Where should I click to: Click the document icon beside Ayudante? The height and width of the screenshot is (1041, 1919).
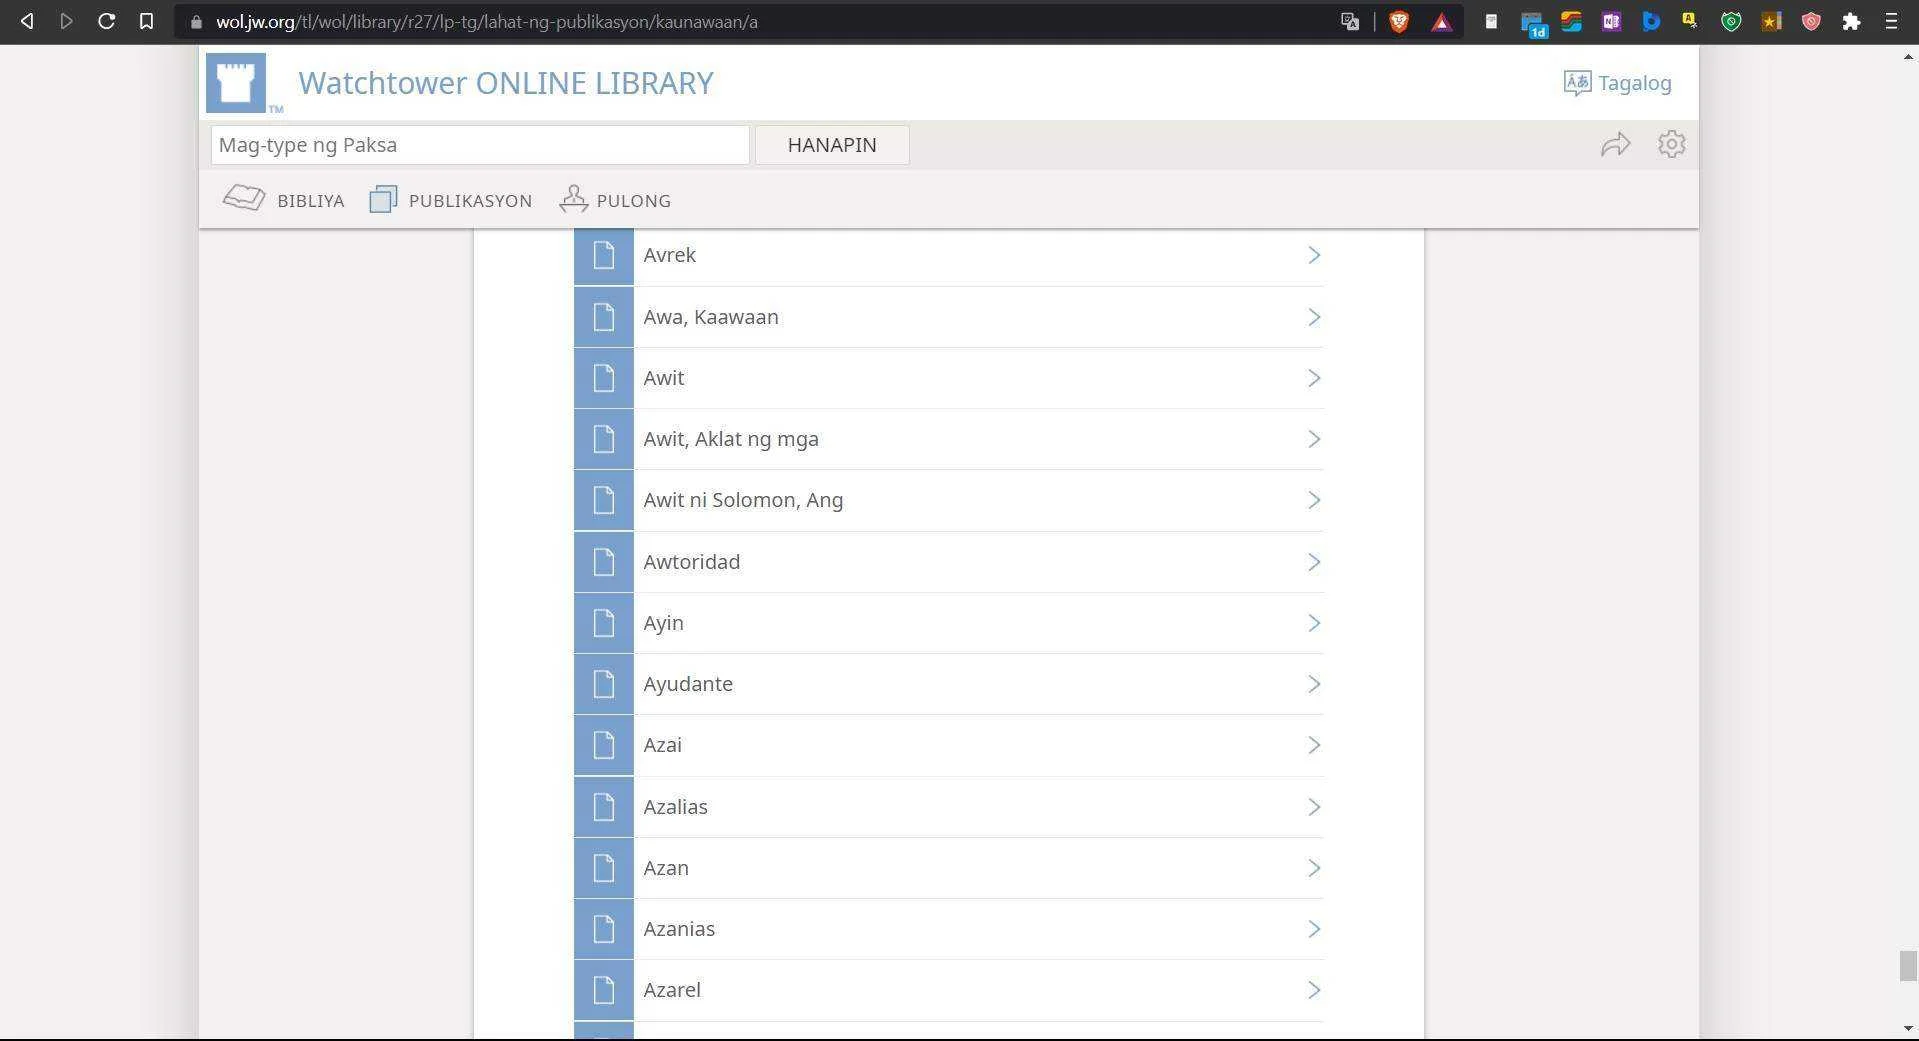(604, 684)
